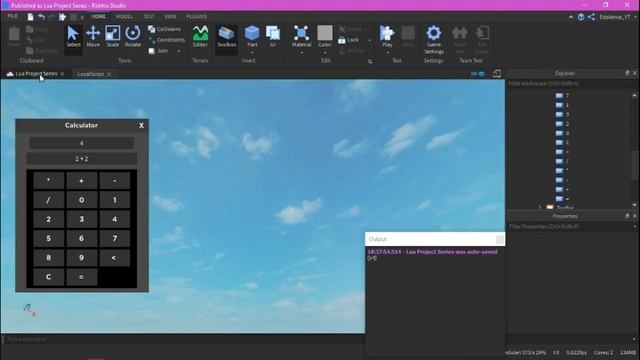This screenshot has height=360, width=640.
Task: Click the 0 key on Calculator
Action: click(x=82, y=200)
